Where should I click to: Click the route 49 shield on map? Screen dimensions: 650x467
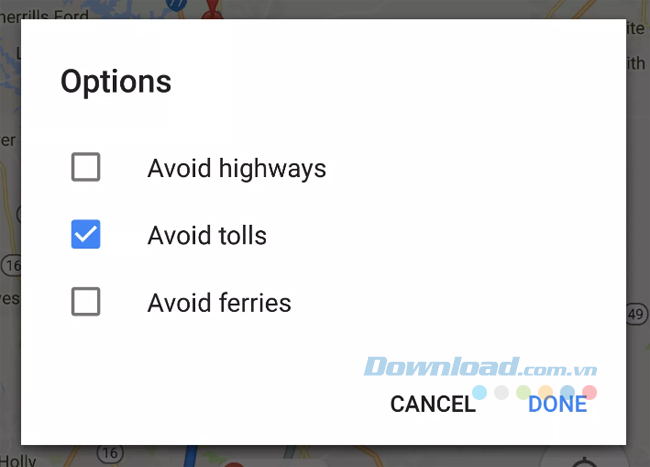637,316
